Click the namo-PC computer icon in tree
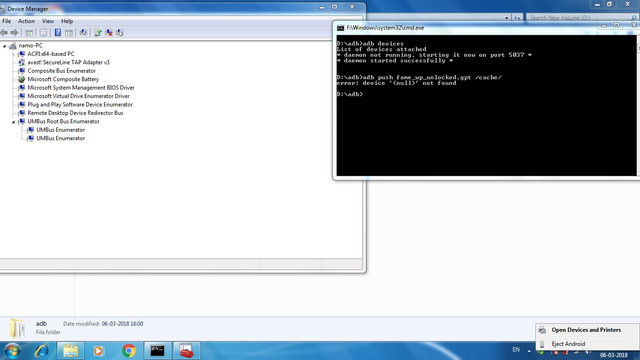640x360 pixels. pos(13,46)
